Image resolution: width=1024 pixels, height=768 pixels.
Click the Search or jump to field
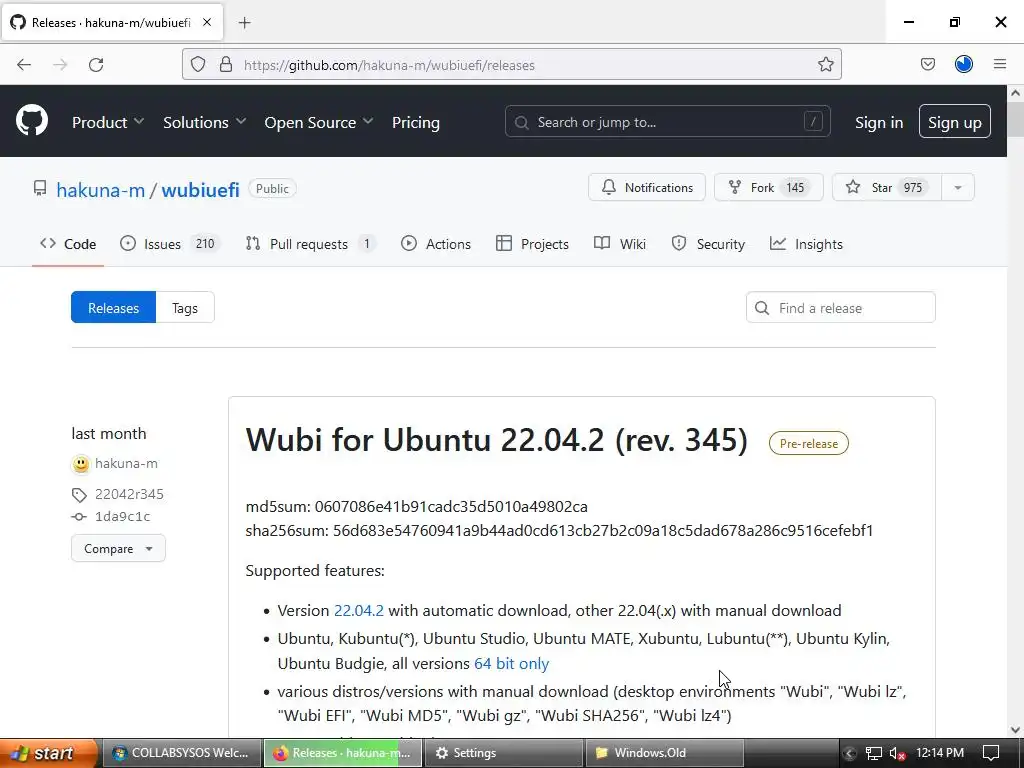tap(667, 121)
